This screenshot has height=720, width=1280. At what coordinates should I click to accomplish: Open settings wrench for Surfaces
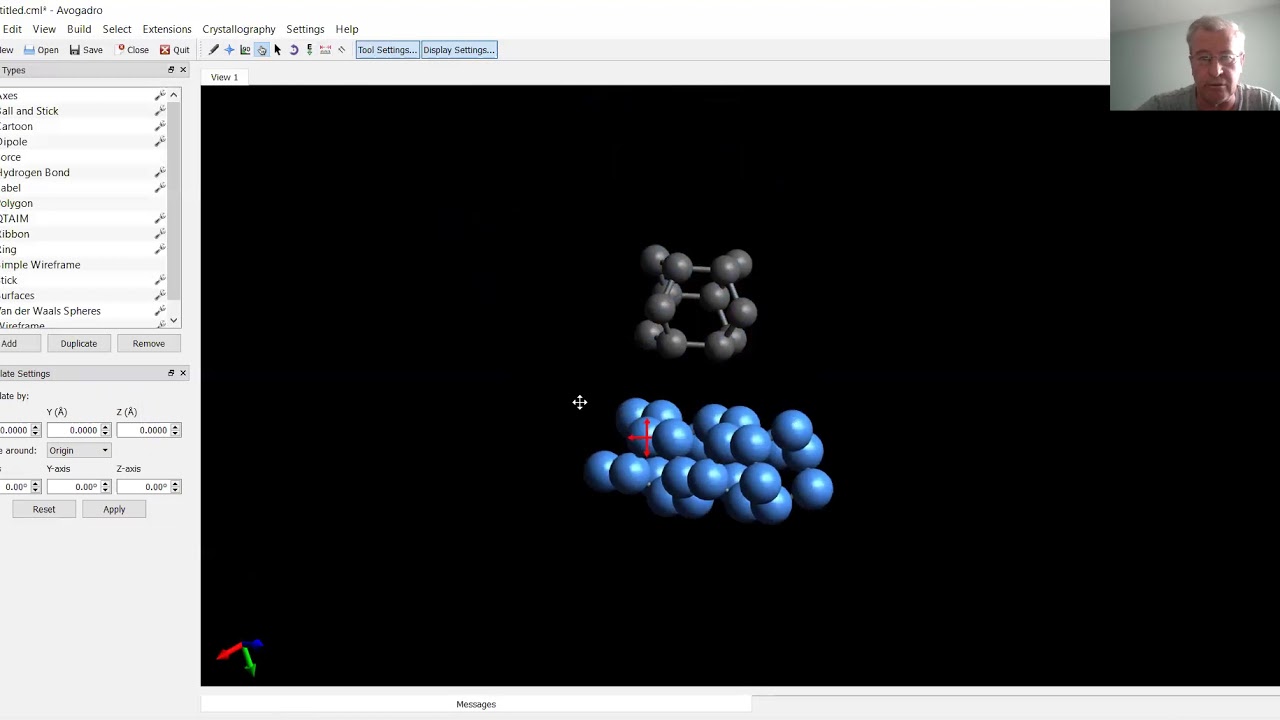159,296
